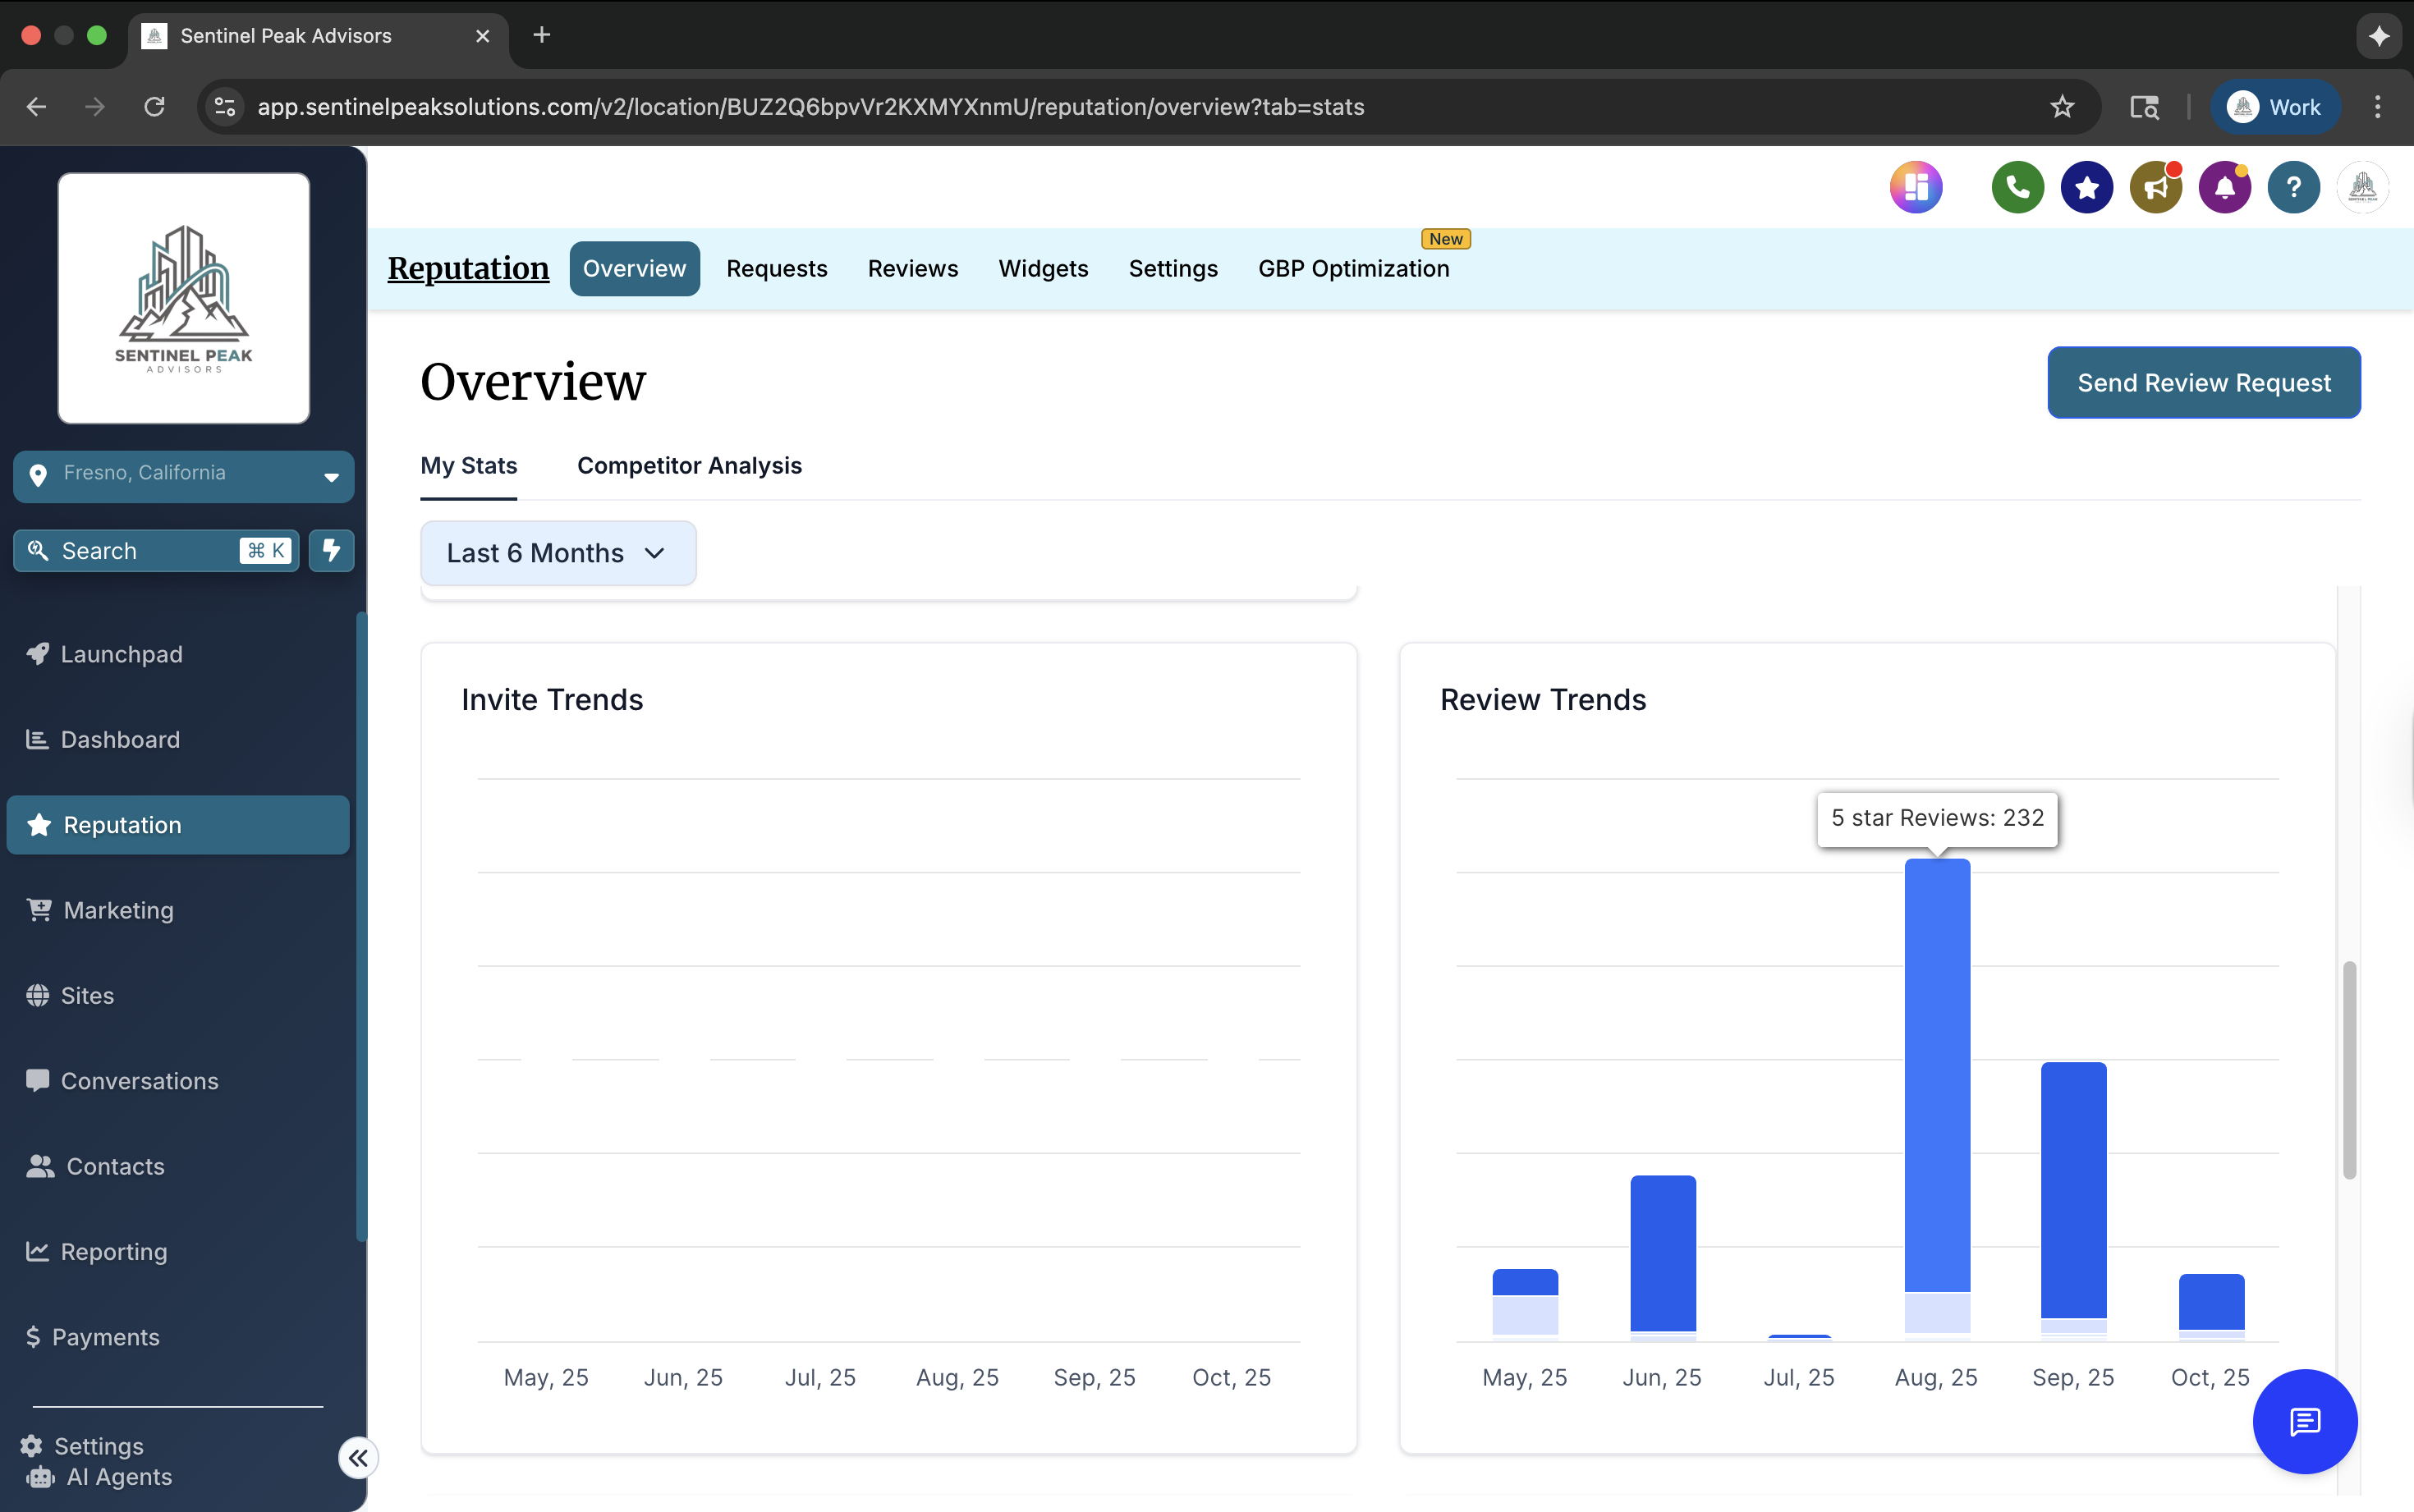Open Reputation Settings tab

tap(1173, 268)
